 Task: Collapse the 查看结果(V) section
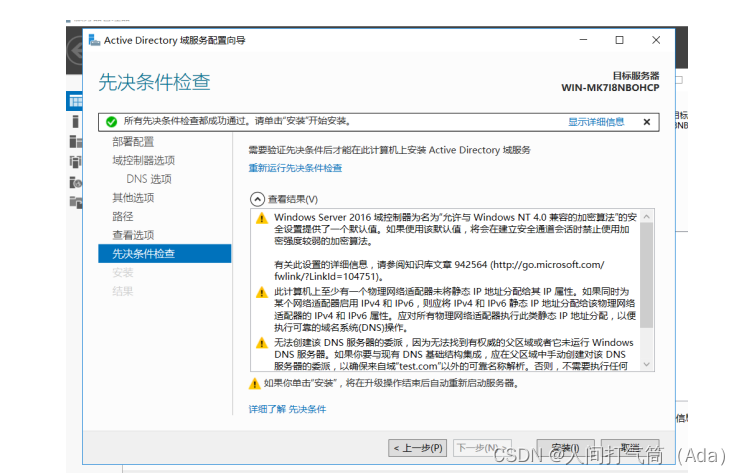click(x=257, y=199)
